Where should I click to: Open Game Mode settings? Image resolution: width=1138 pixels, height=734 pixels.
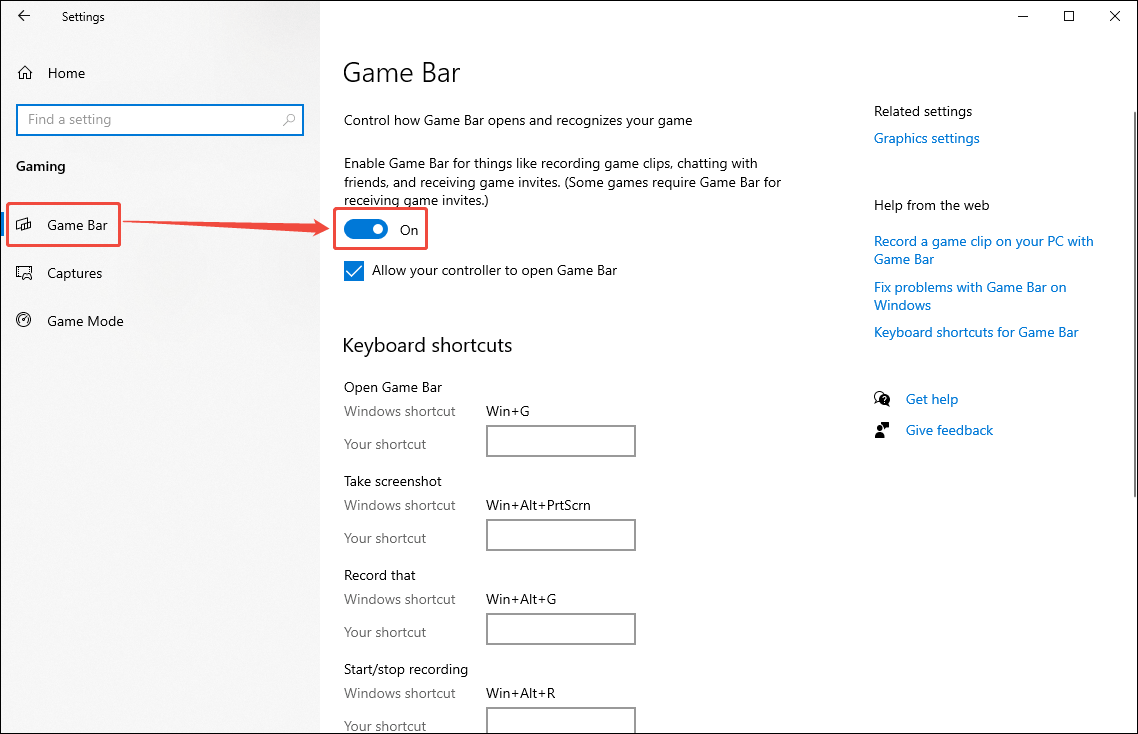(x=85, y=321)
